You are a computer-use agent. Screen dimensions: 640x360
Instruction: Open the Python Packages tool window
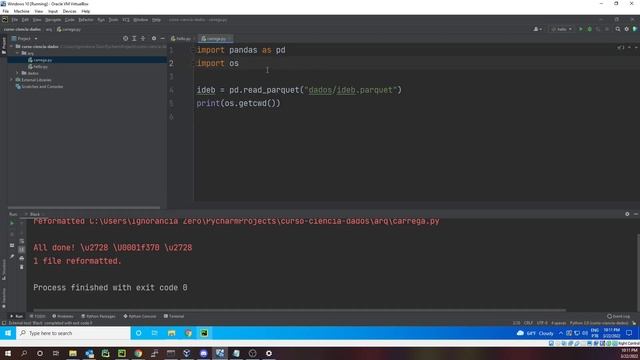(x=98, y=316)
